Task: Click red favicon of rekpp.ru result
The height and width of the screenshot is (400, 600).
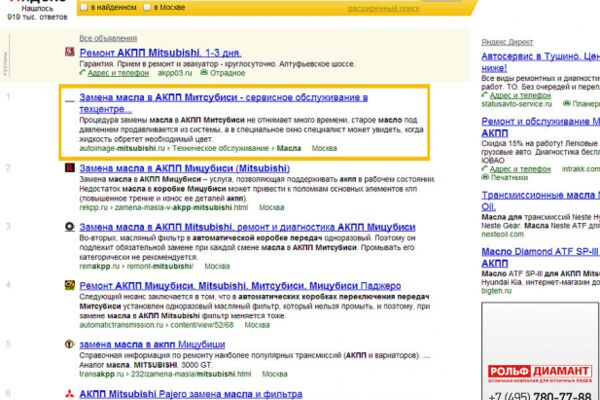Action: 70,168
